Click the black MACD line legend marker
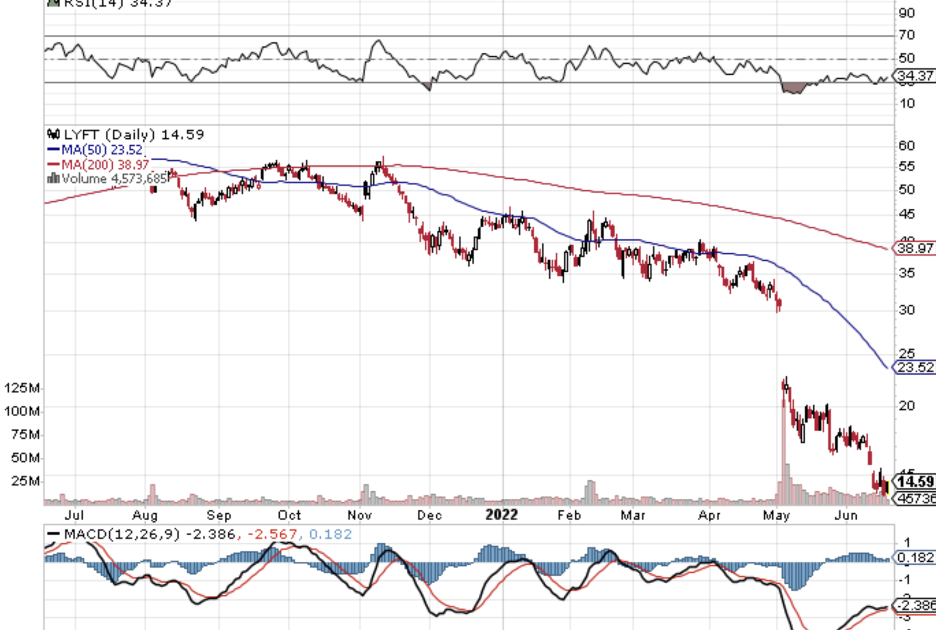The image size is (936, 630). 53,535
